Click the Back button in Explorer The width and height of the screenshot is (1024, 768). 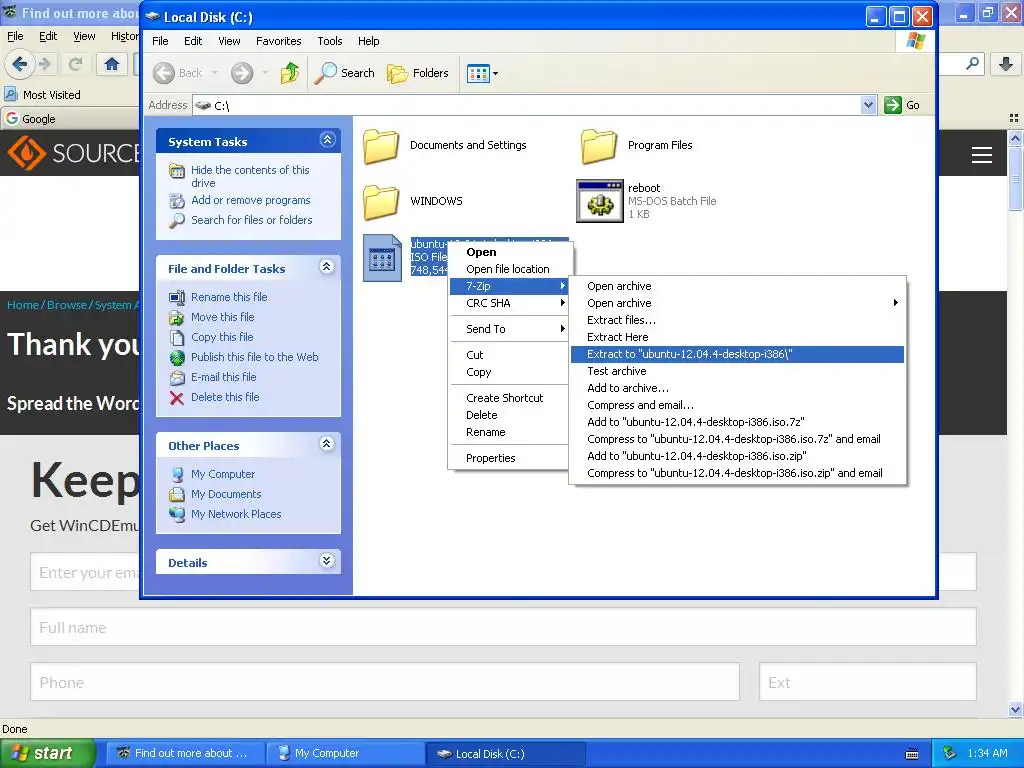(178, 73)
